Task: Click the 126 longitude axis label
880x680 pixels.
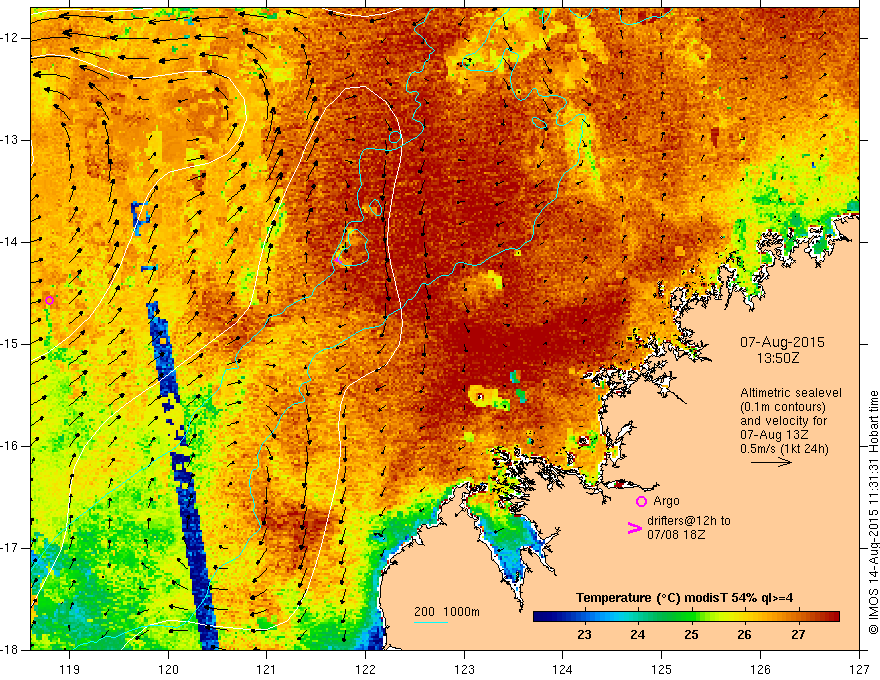Action: 760,669
